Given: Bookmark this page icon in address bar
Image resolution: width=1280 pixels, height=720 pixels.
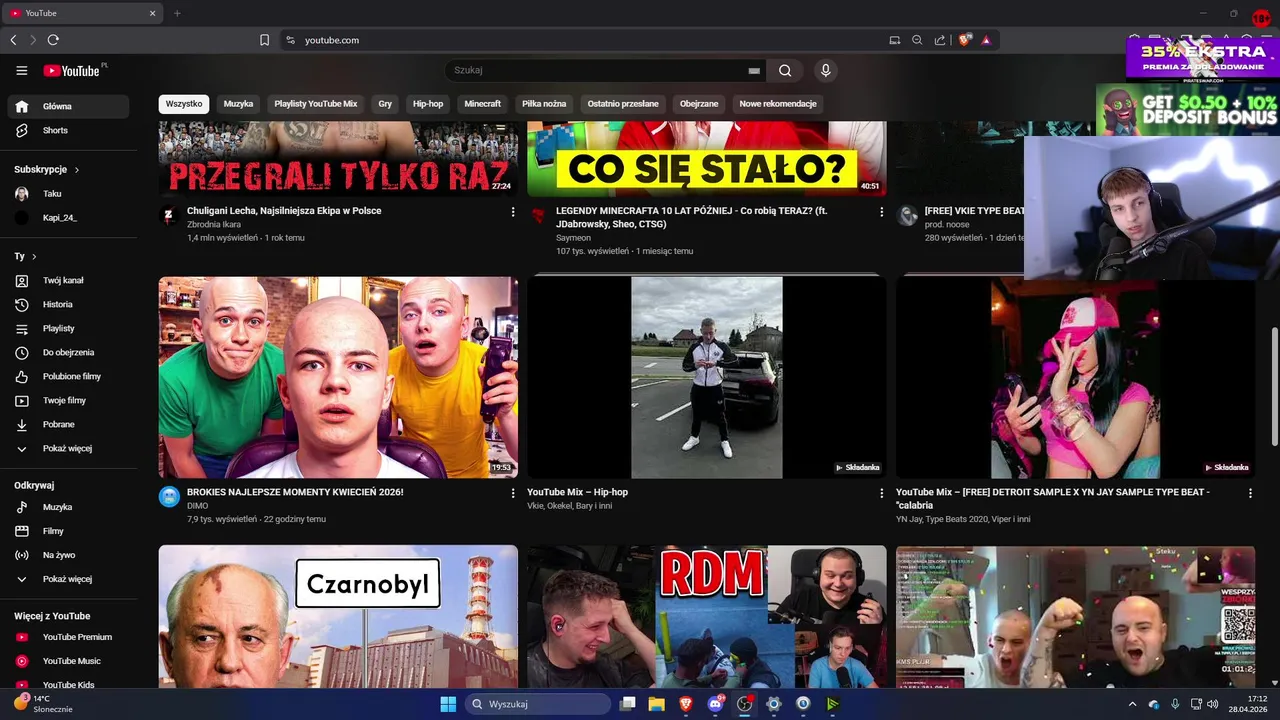Looking at the screenshot, I should click(x=264, y=40).
